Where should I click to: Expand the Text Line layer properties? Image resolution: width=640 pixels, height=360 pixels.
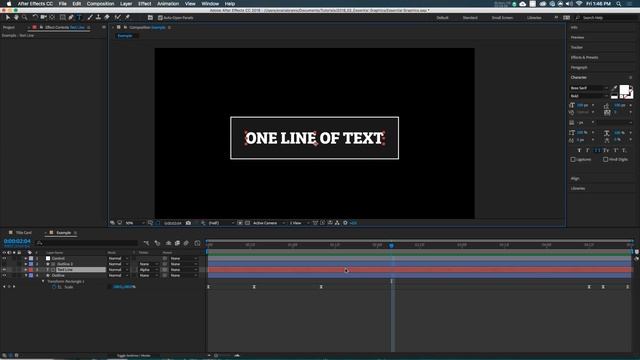click(26, 270)
